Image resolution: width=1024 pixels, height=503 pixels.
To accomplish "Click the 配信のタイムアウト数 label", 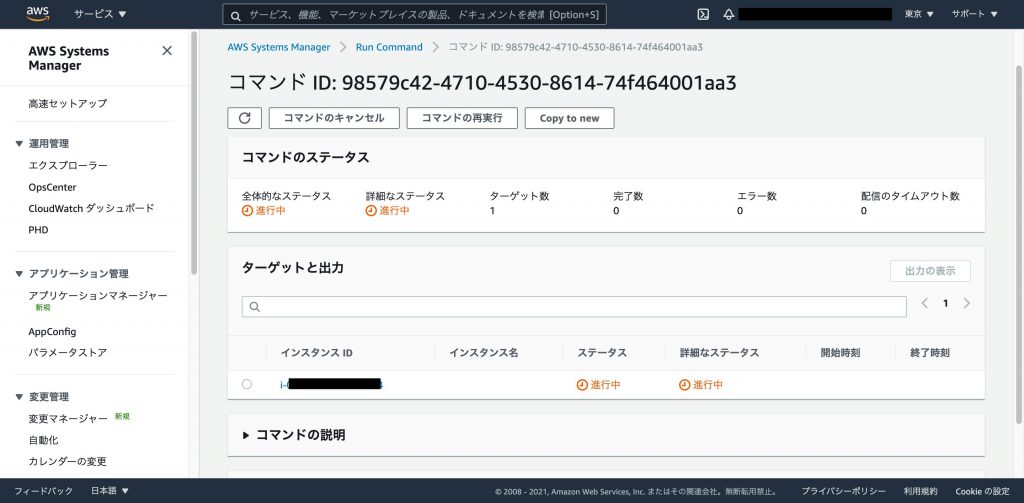I will [910, 196].
